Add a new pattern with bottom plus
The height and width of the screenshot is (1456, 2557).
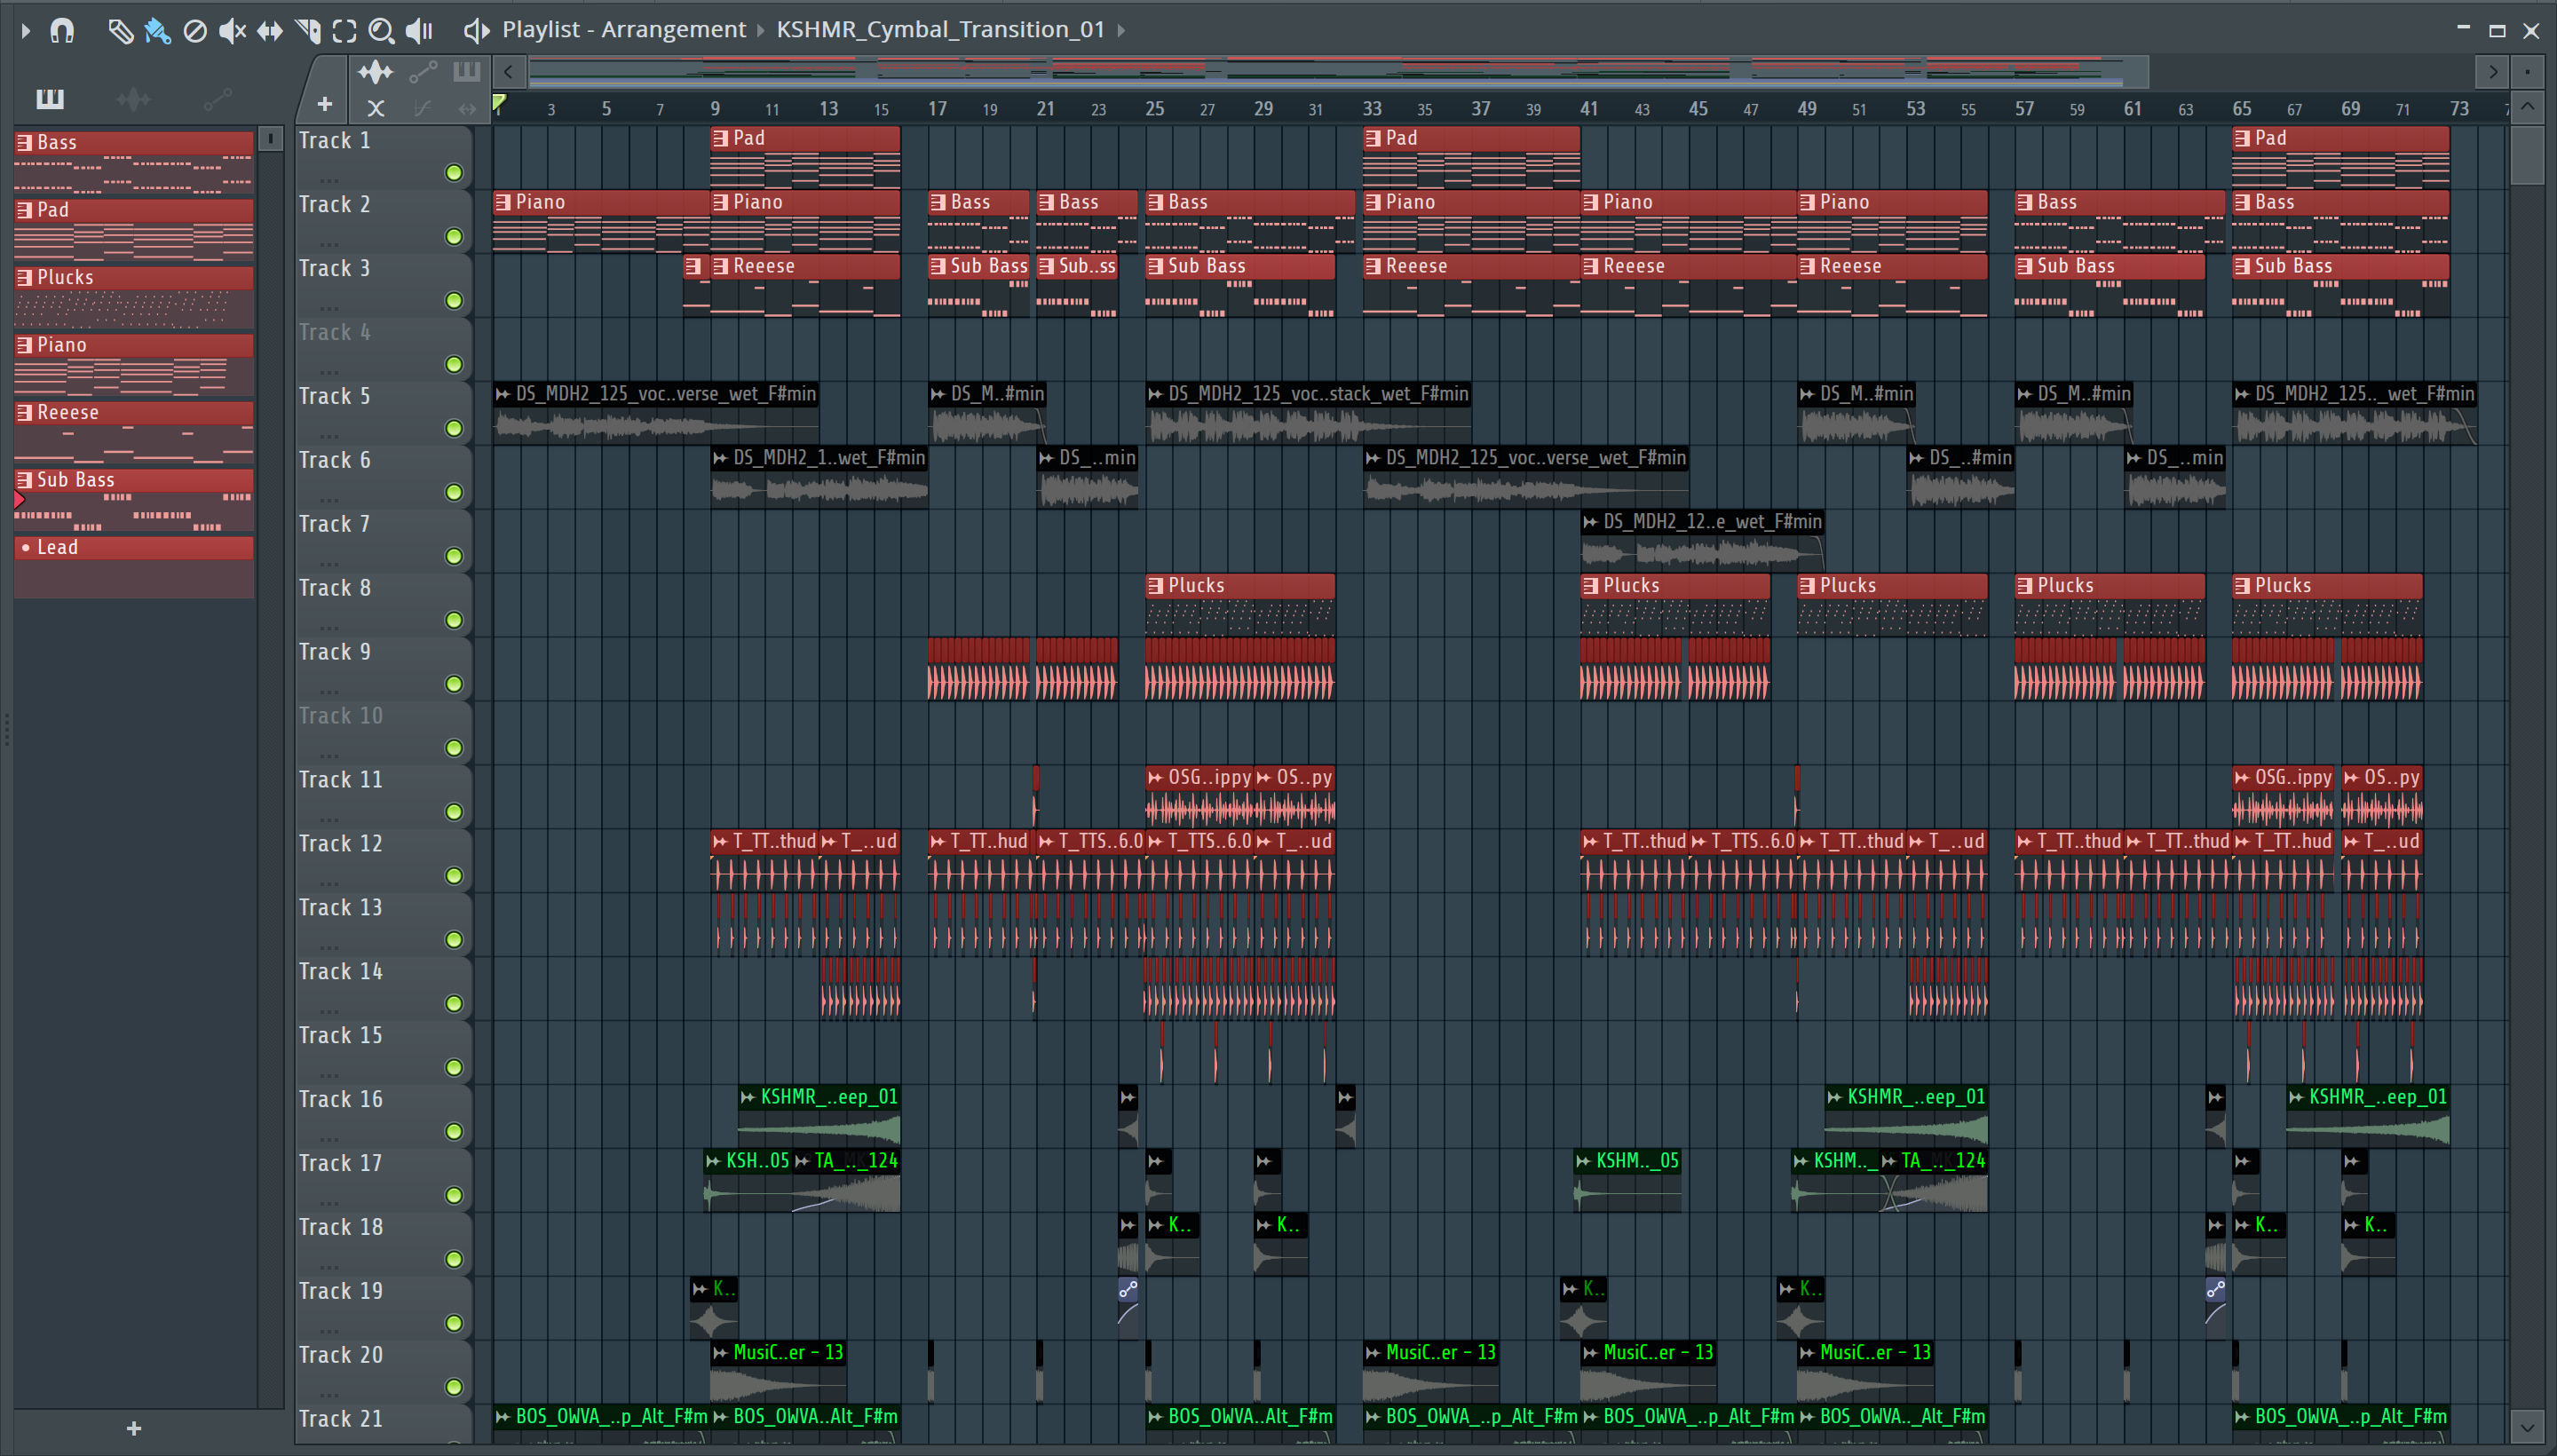click(134, 1429)
